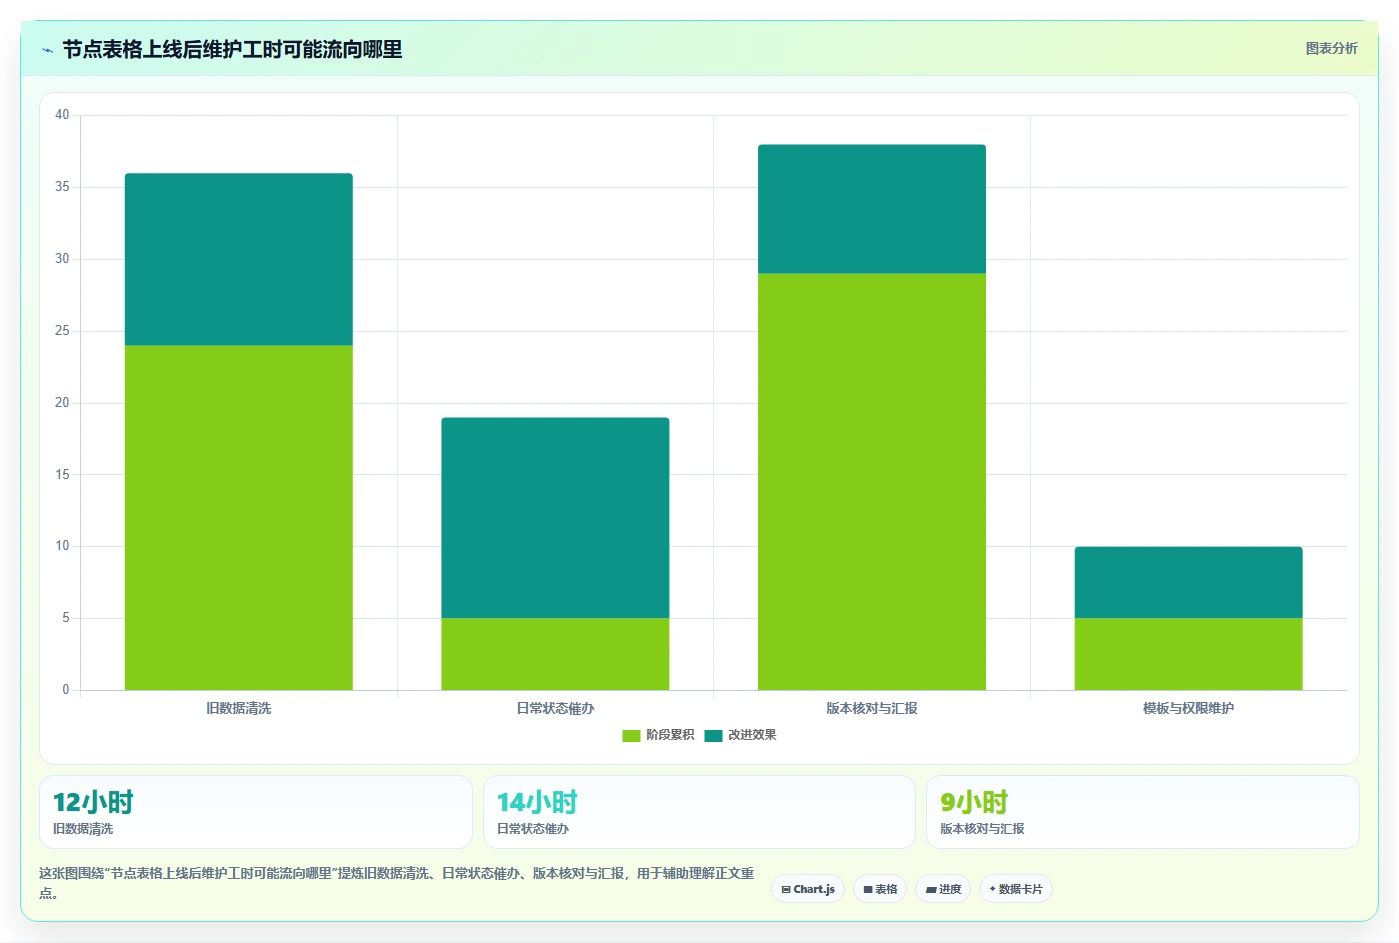The image size is (1399, 943).
Task: Select the 14小时 日常状态催办 stat card
Action: click(699, 812)
